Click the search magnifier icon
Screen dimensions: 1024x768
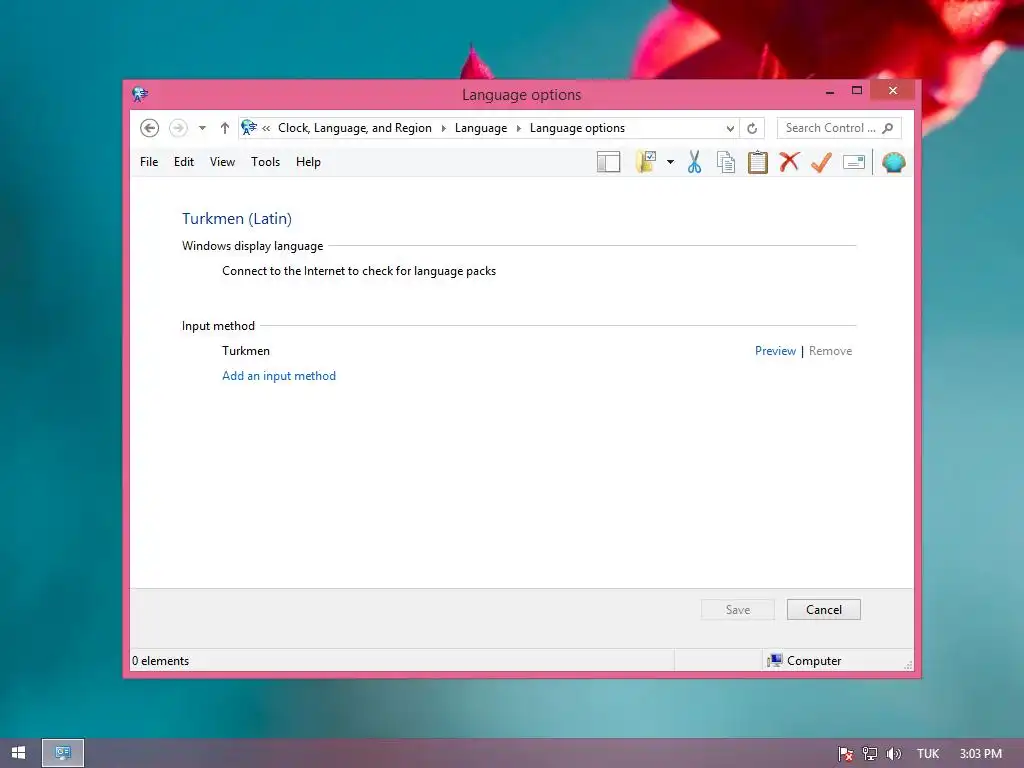(888, 128)
